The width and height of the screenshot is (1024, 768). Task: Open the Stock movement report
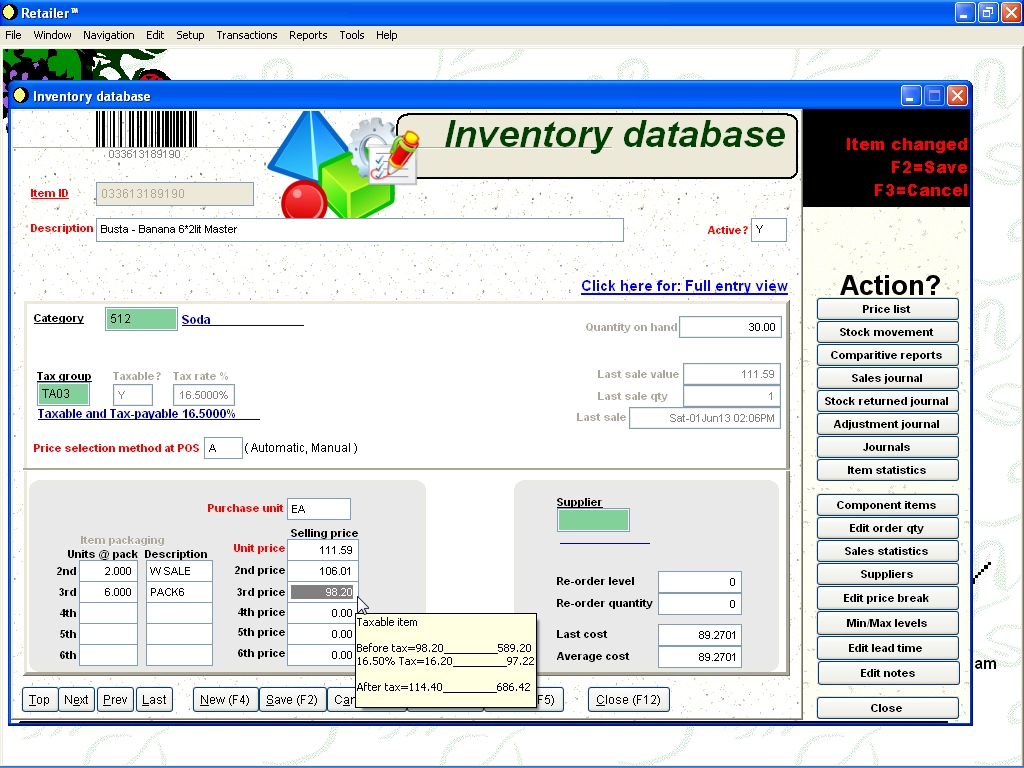coord(887,332)
